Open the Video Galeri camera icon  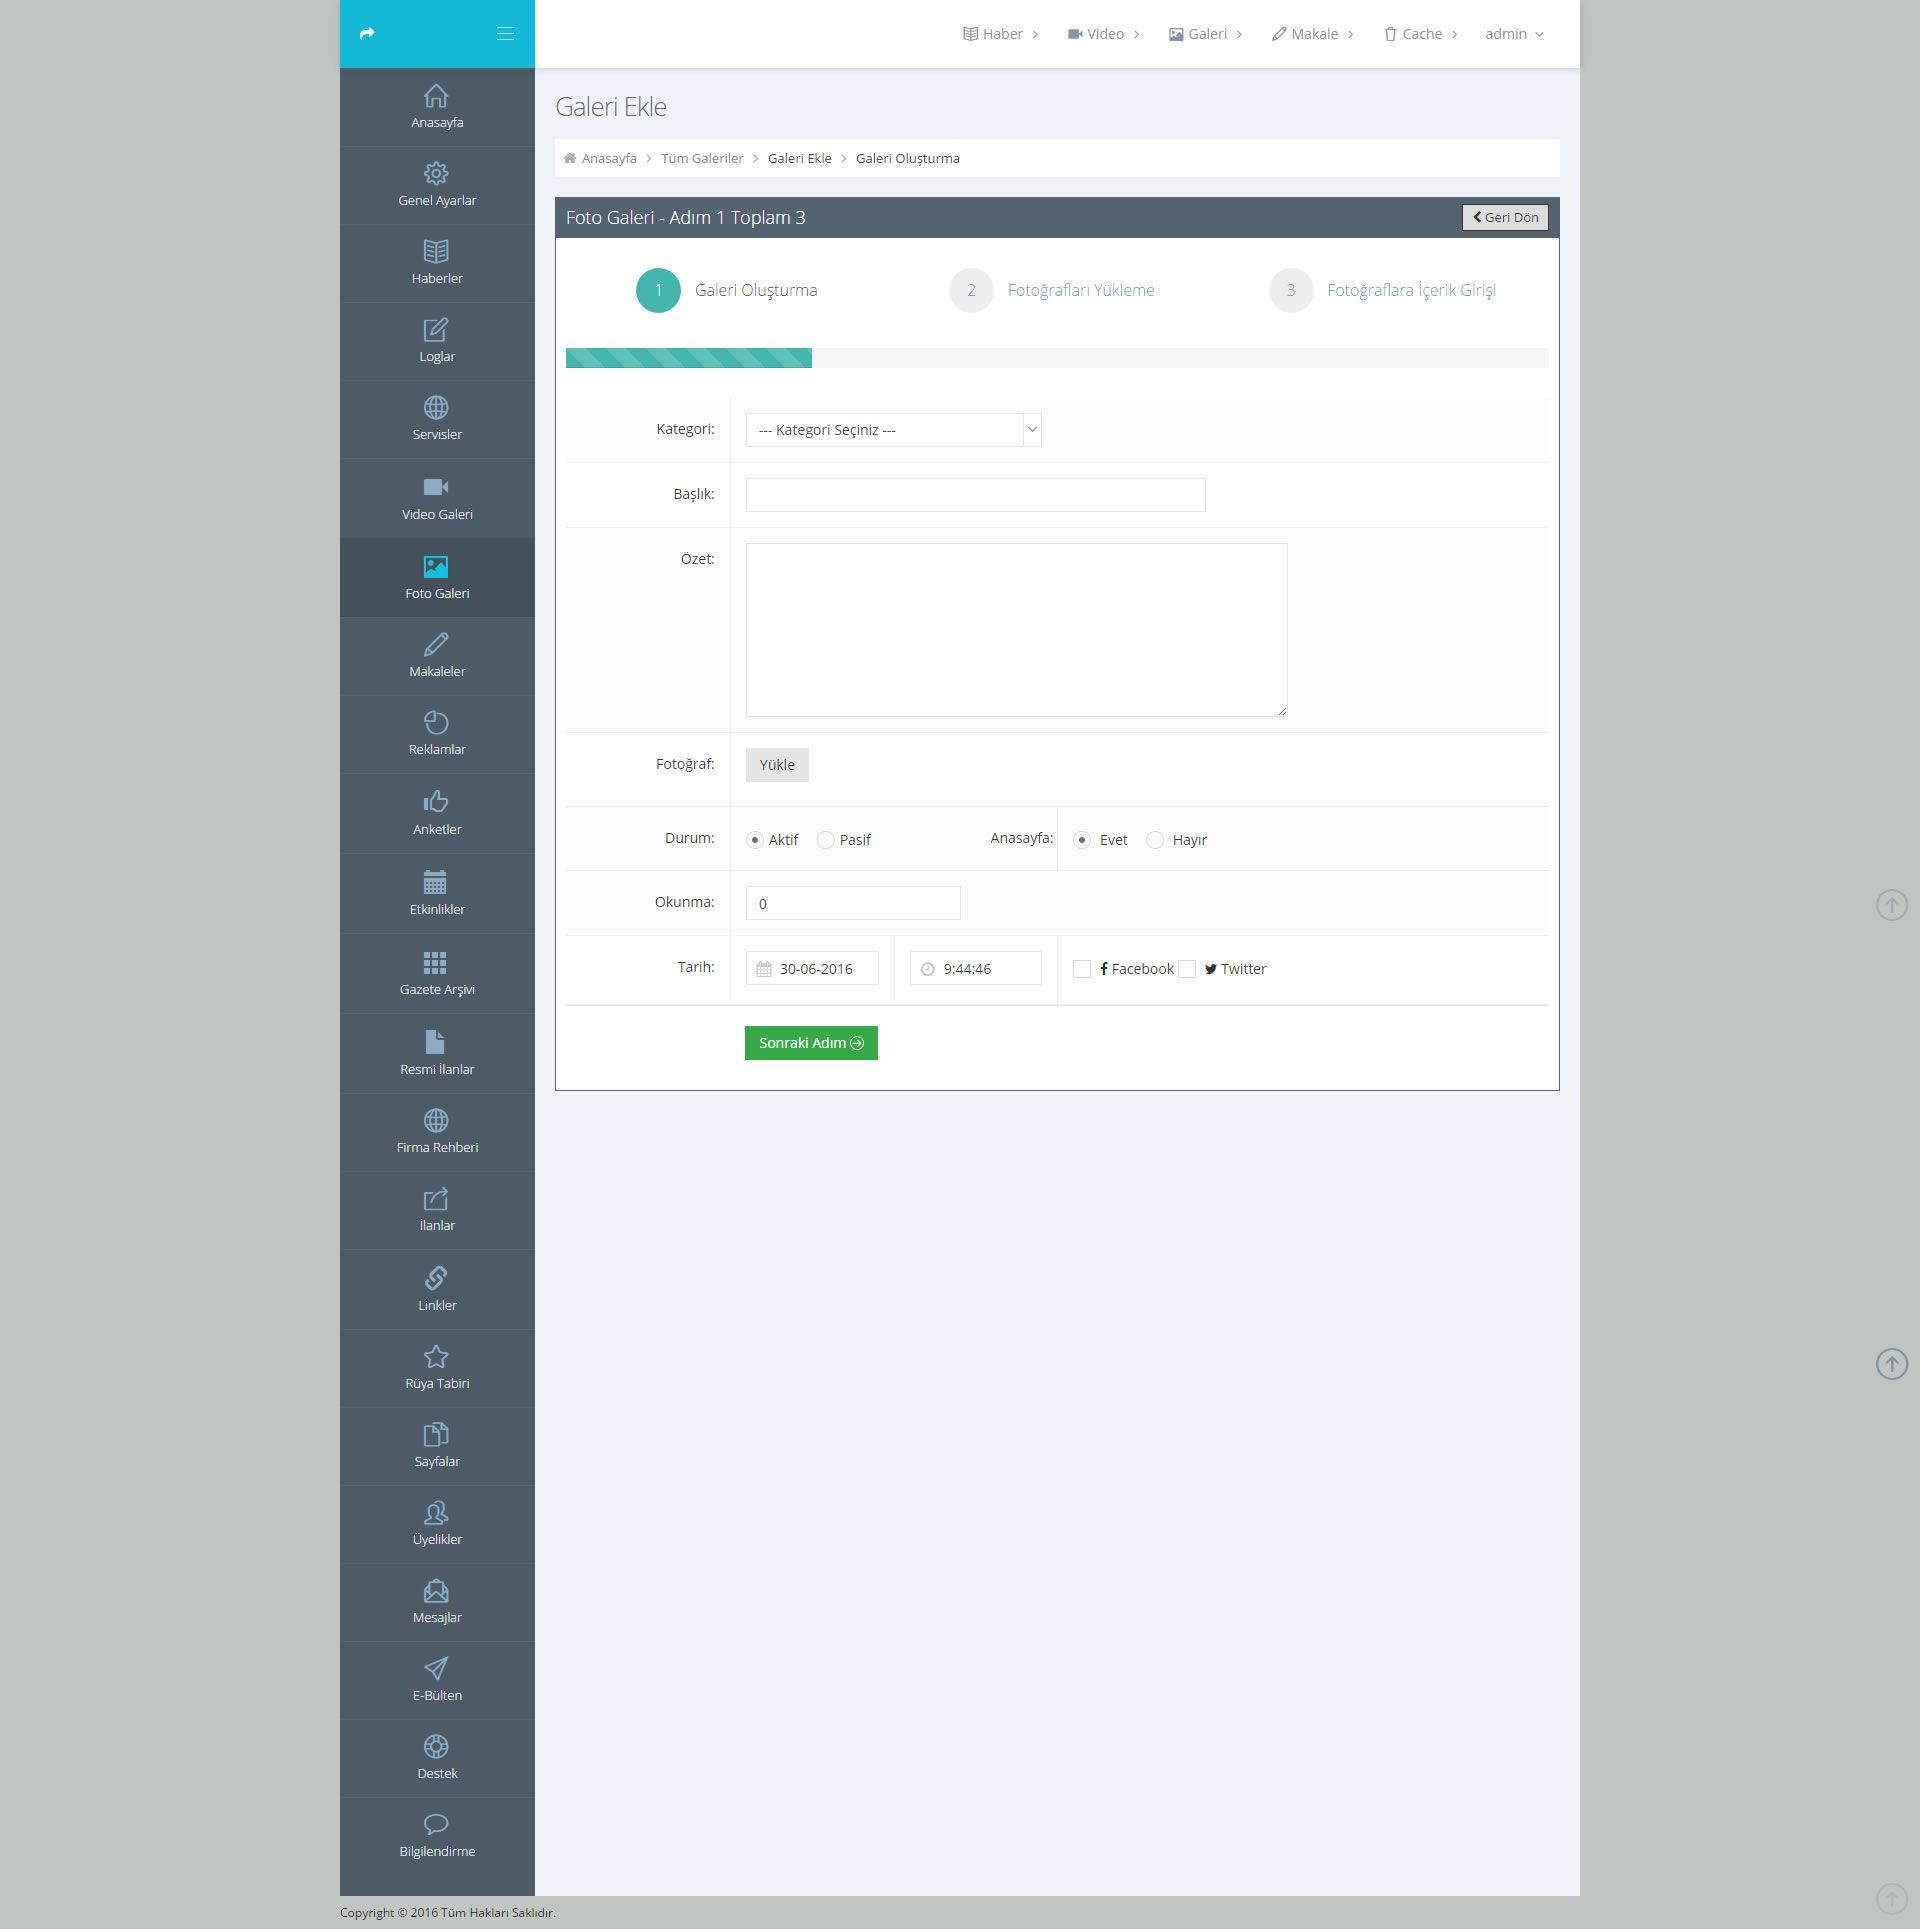(436, 487)
